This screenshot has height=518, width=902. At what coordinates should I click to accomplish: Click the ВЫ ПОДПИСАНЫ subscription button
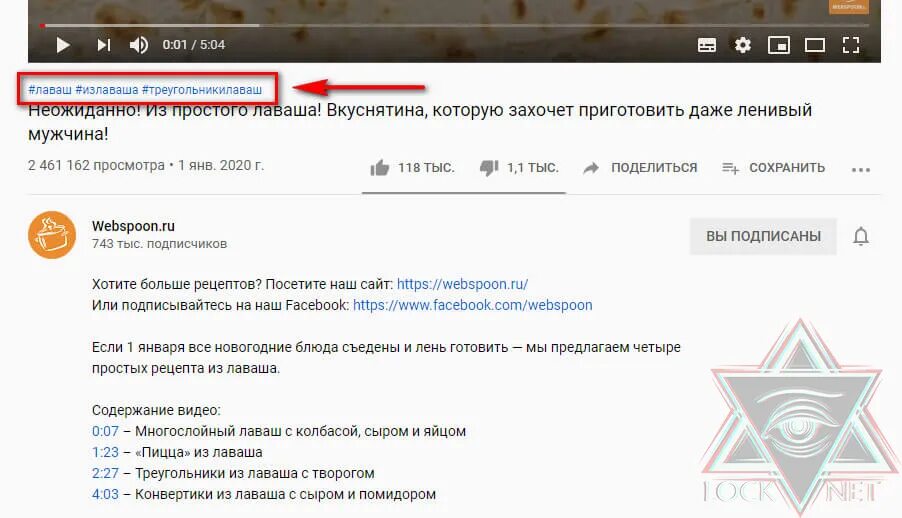[763, 237]
